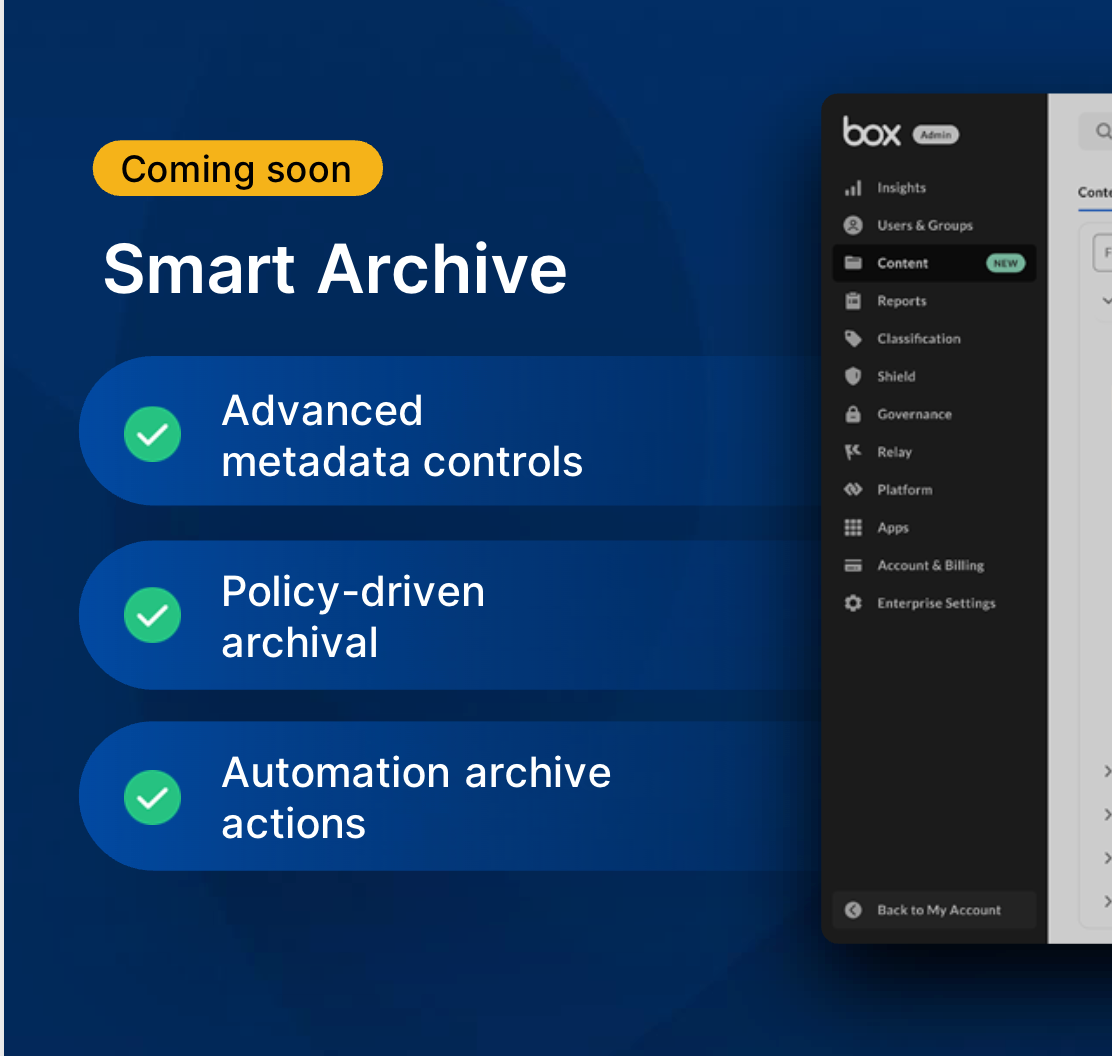Open the Classification section
Viewport: 1112px width, 1056px height.
(918, 338)
